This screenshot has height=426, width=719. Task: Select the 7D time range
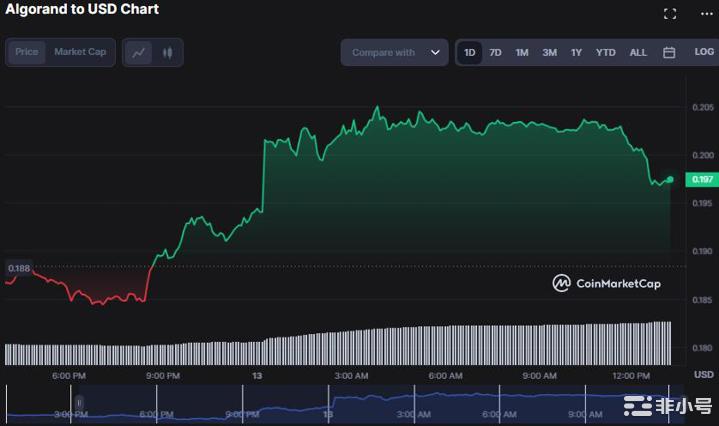(x=495, y=53)
